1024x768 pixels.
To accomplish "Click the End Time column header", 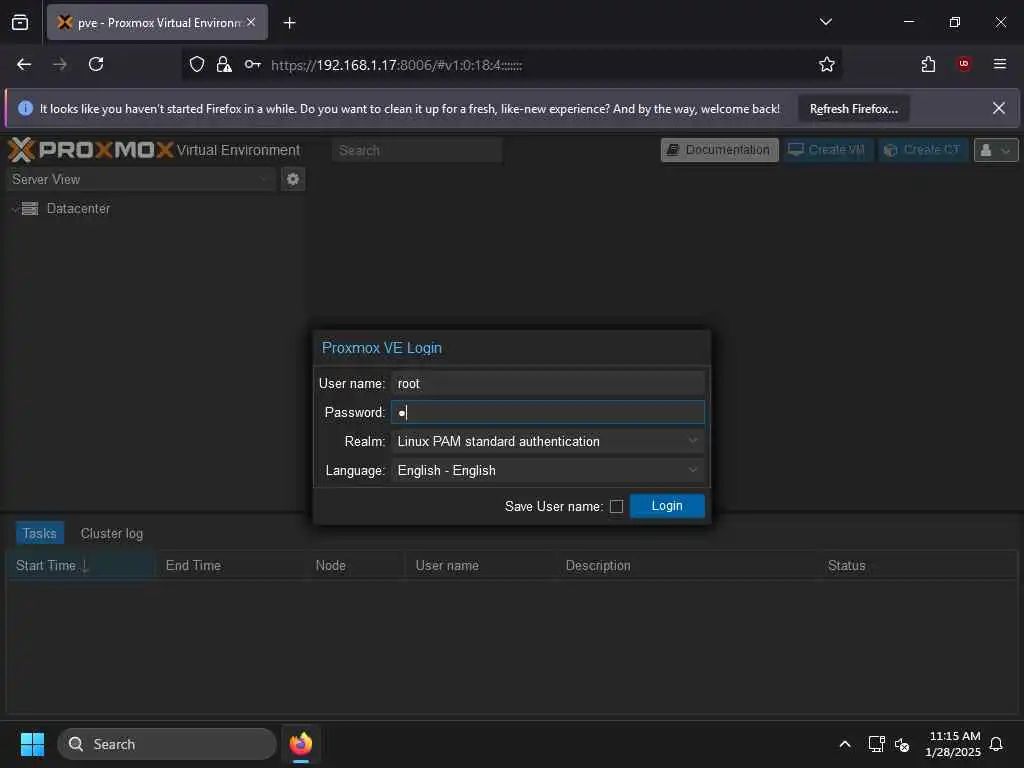I will [x=231, y=566].
